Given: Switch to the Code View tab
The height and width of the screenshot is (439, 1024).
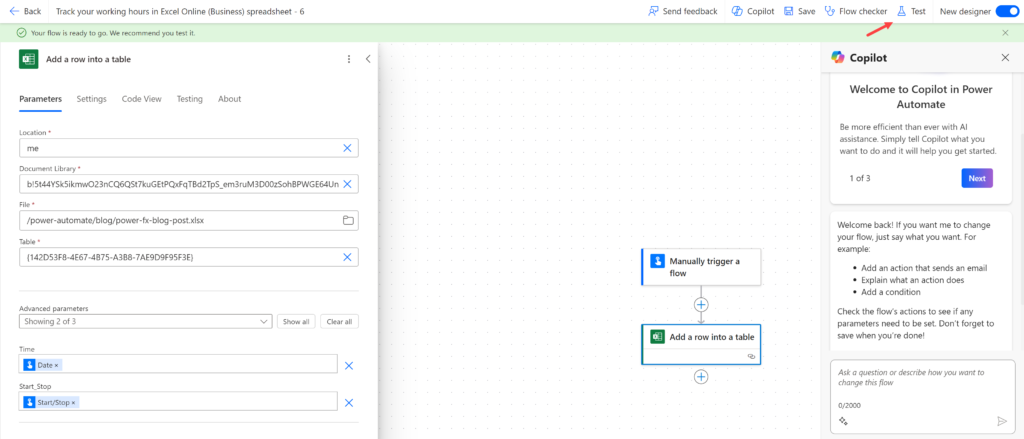Looking at the screenshot, I should pos(142,99).
